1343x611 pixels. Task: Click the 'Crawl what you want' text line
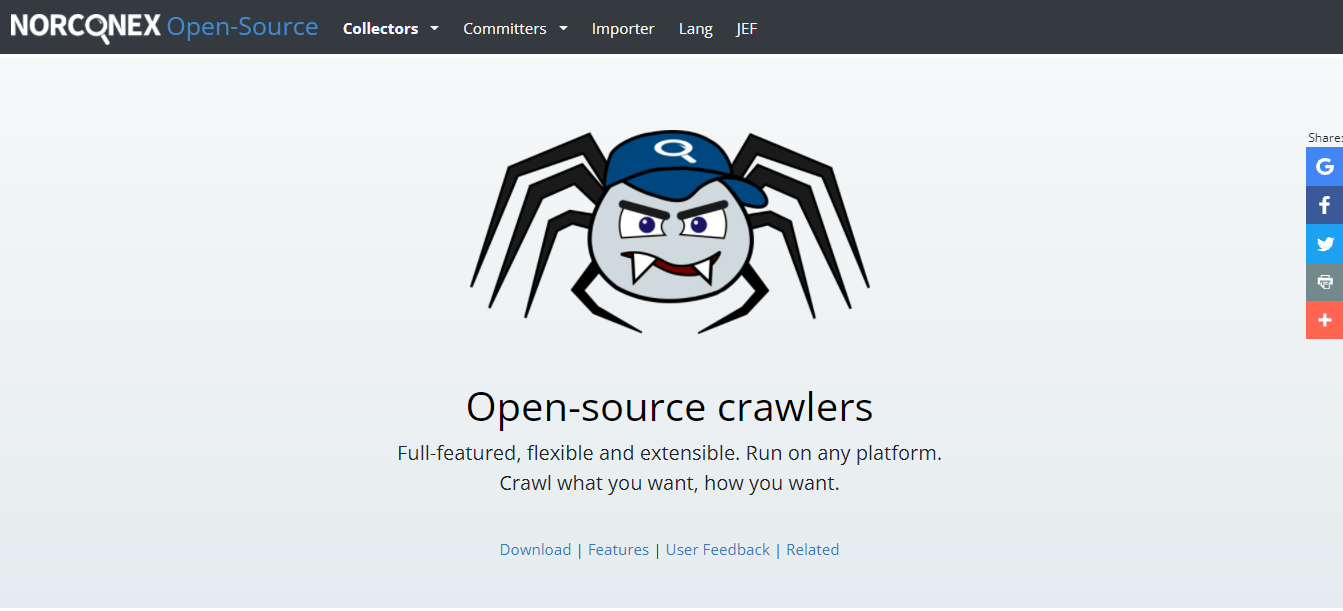coord(670,484)
